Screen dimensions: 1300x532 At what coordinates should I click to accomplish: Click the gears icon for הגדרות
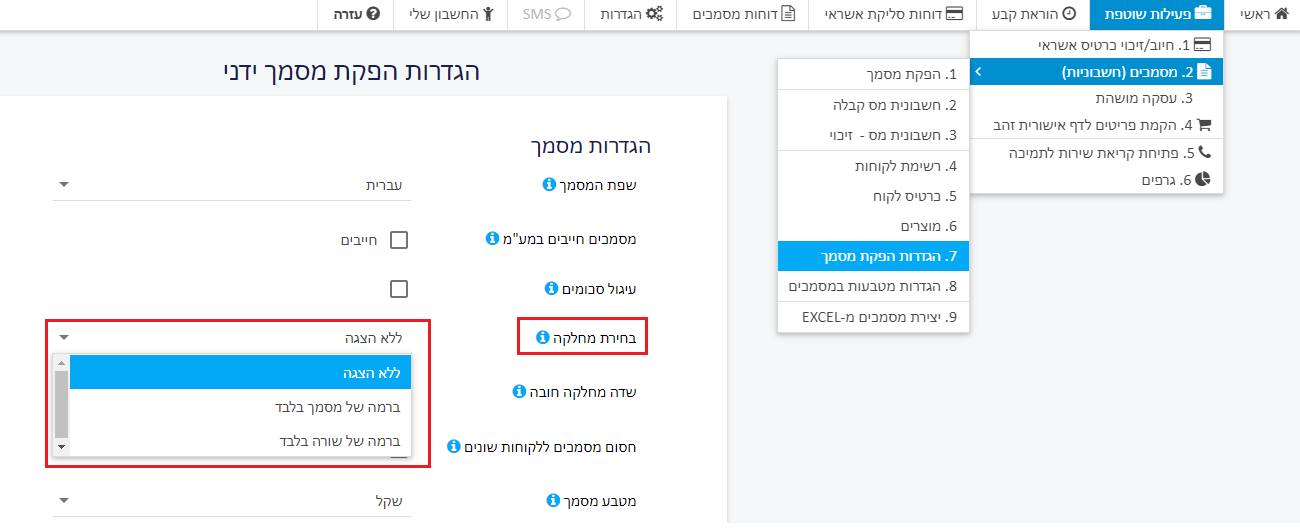655,14
